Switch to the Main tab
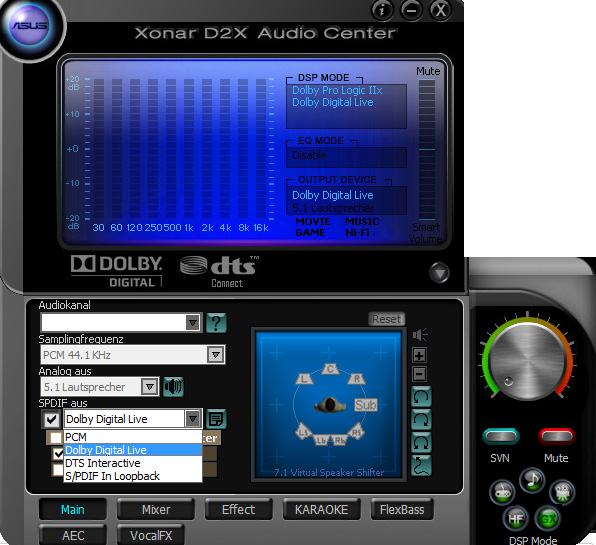 pos(73,509)
